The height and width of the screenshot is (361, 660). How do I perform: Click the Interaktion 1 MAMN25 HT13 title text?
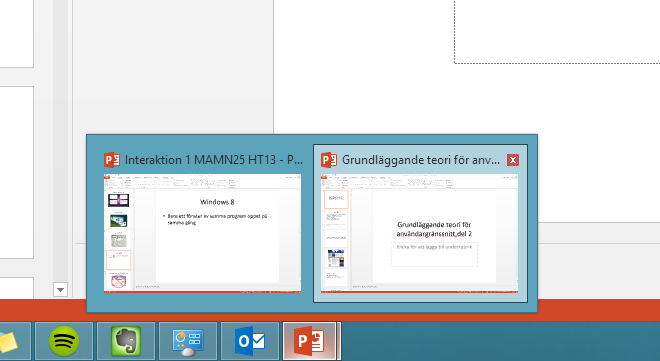[213, 160]
